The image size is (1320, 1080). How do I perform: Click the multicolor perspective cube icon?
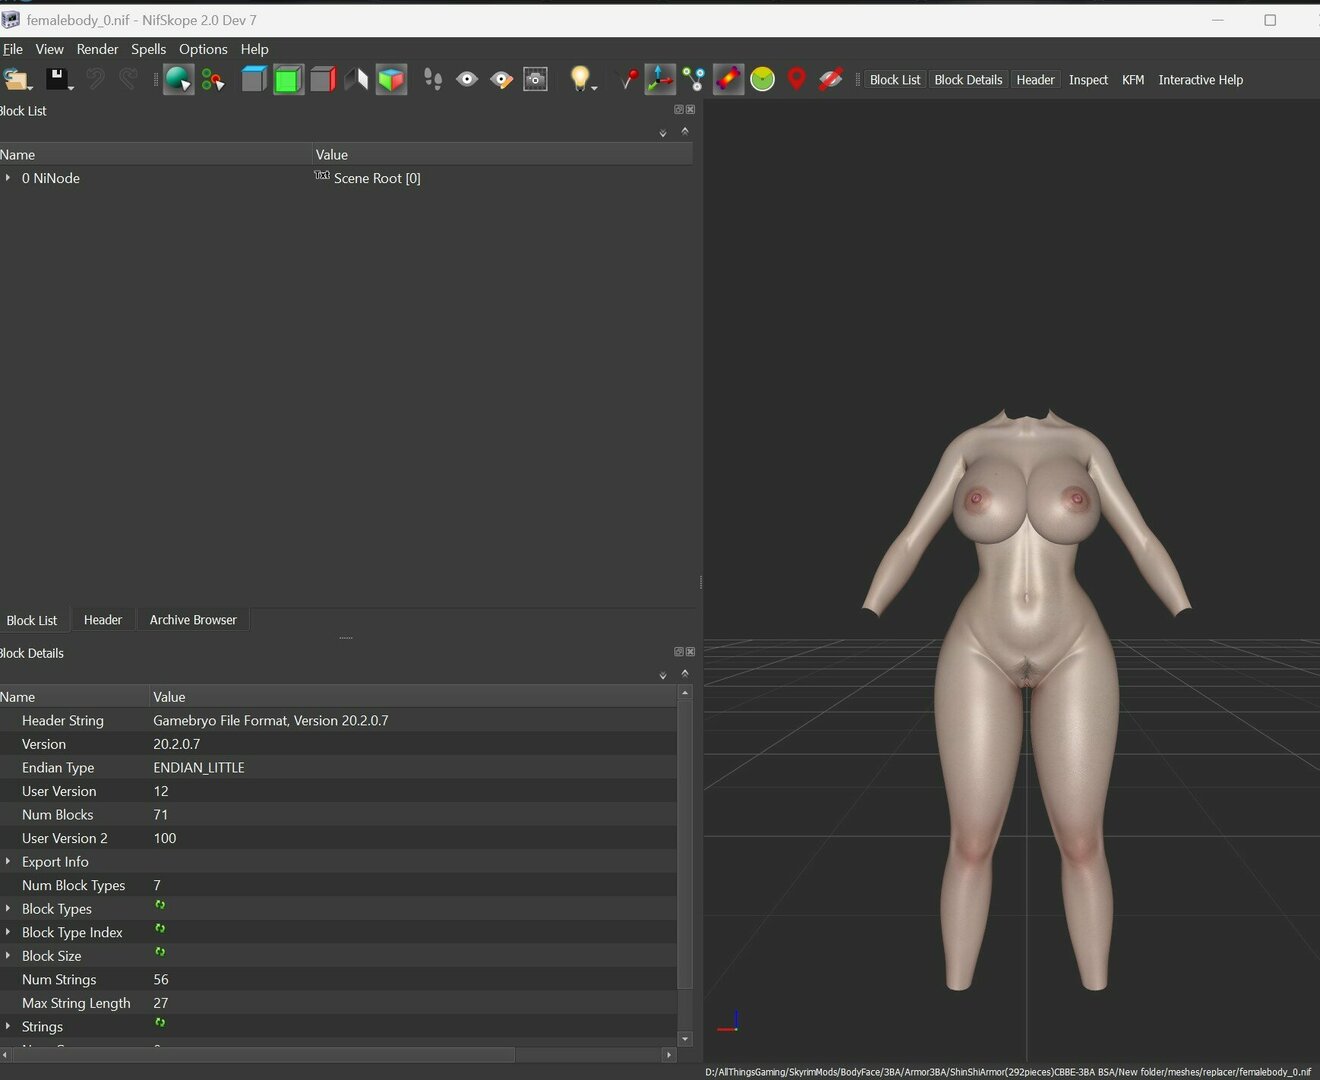pos(391,80)
